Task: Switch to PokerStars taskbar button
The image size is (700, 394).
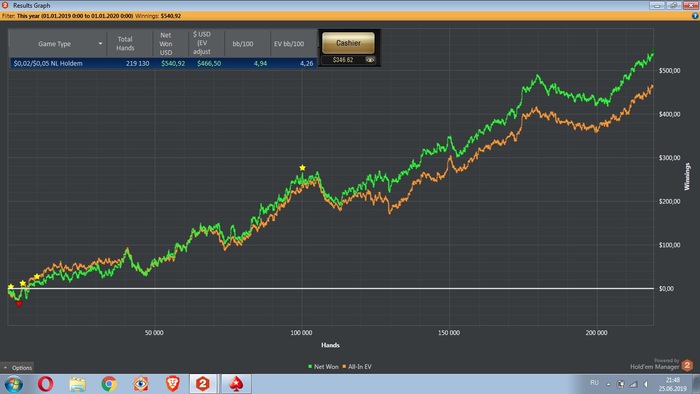Action: 236,384
